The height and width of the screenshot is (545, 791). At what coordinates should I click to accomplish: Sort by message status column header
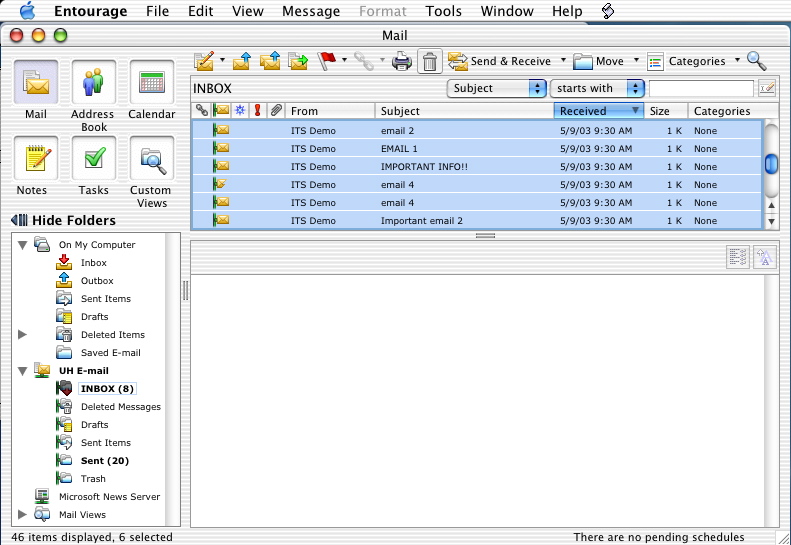point(221,111)
